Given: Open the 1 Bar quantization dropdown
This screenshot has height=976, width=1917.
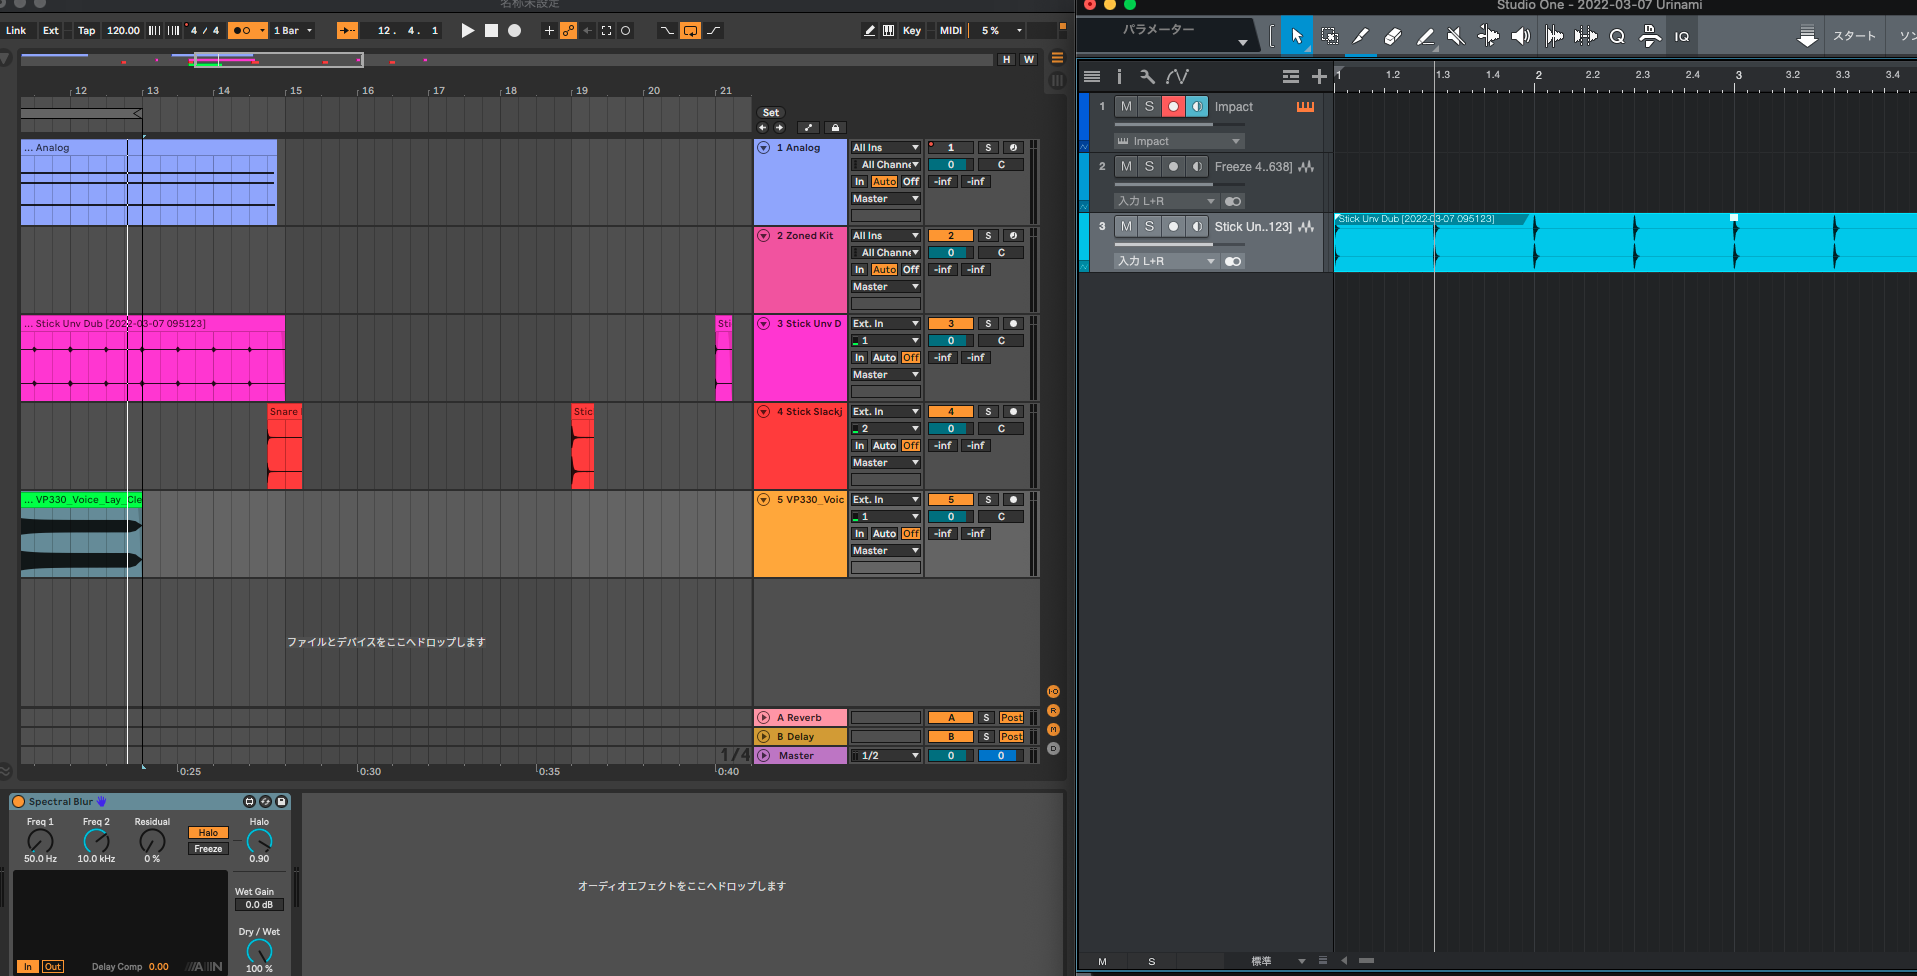Looking at the screenshot, I should click(293, 31).
